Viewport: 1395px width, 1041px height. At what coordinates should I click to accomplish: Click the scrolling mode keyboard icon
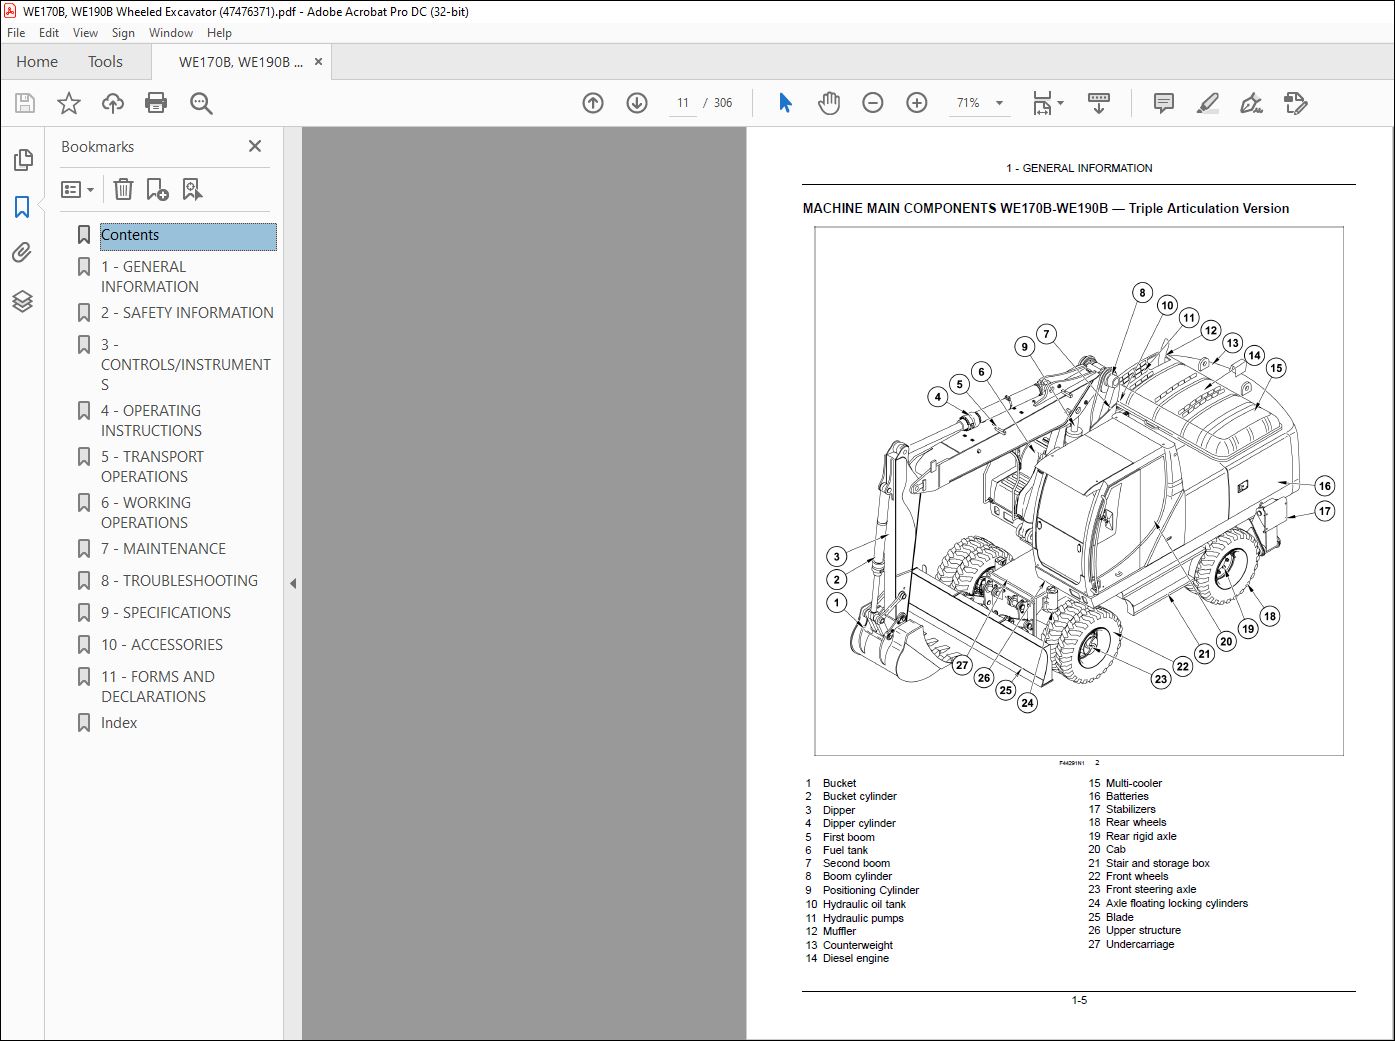click(1099, 103)
